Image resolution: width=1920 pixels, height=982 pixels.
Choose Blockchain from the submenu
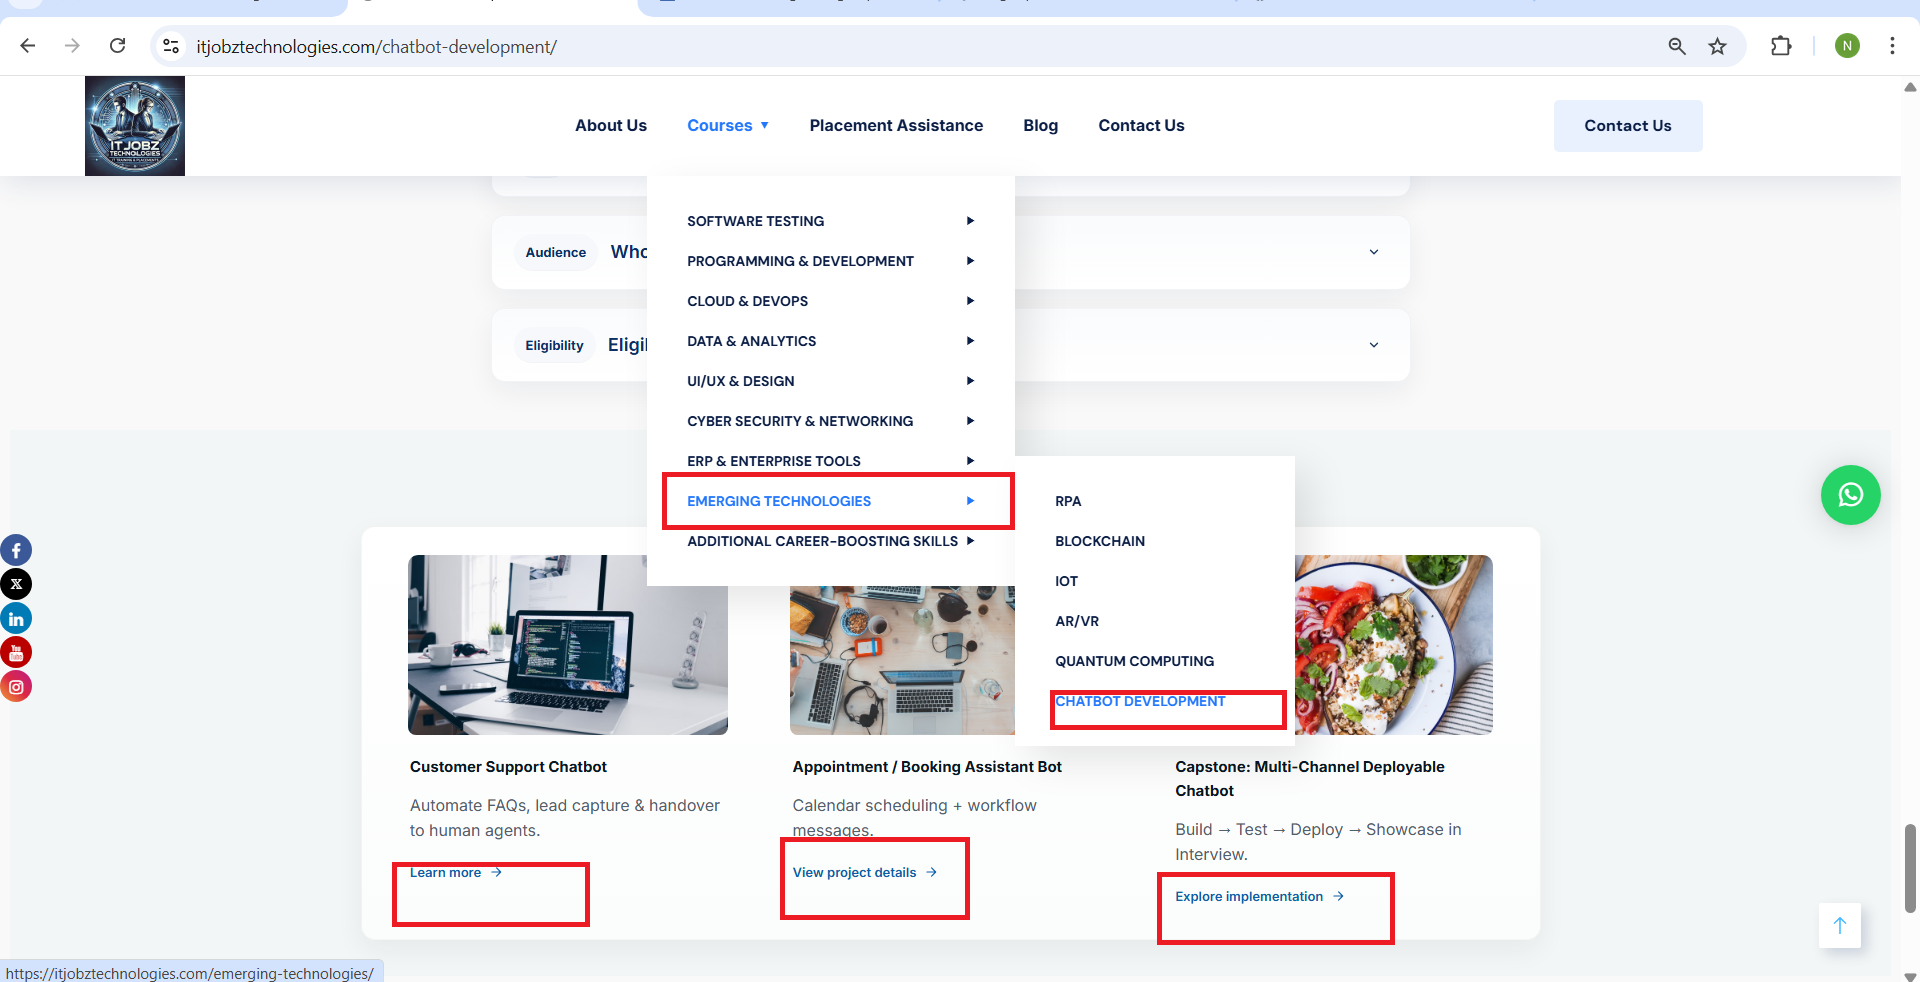coord(1099,541)
